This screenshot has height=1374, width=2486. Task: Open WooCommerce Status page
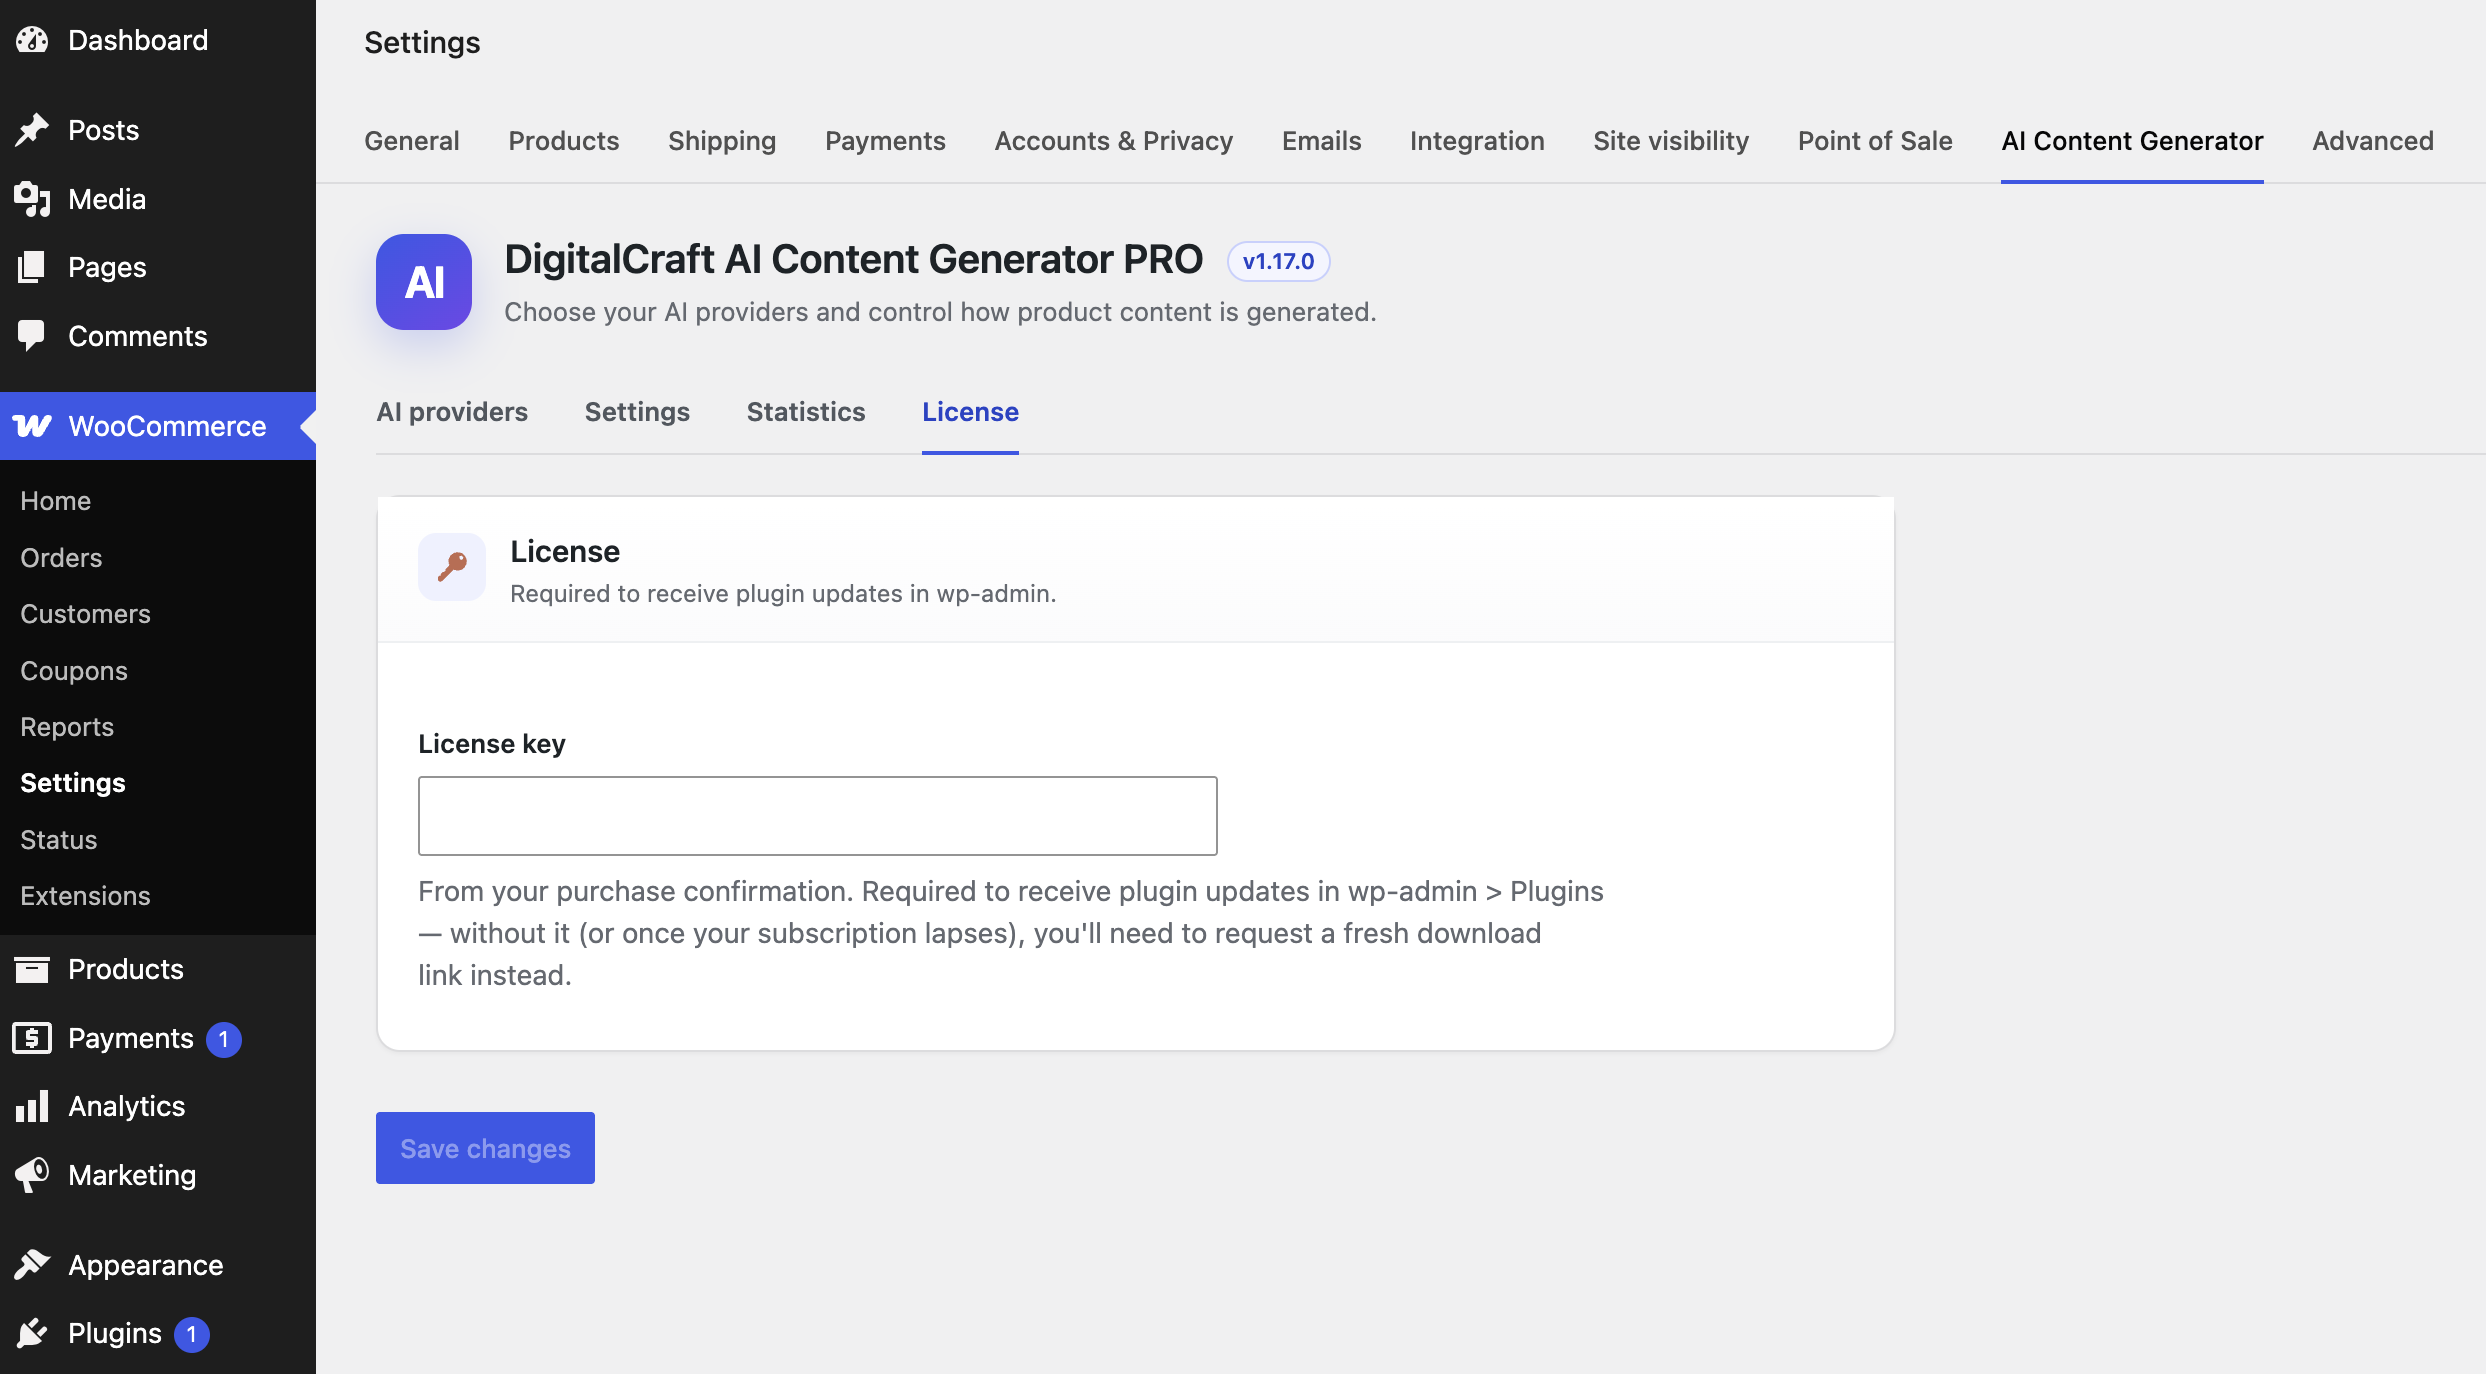(59, 840)
